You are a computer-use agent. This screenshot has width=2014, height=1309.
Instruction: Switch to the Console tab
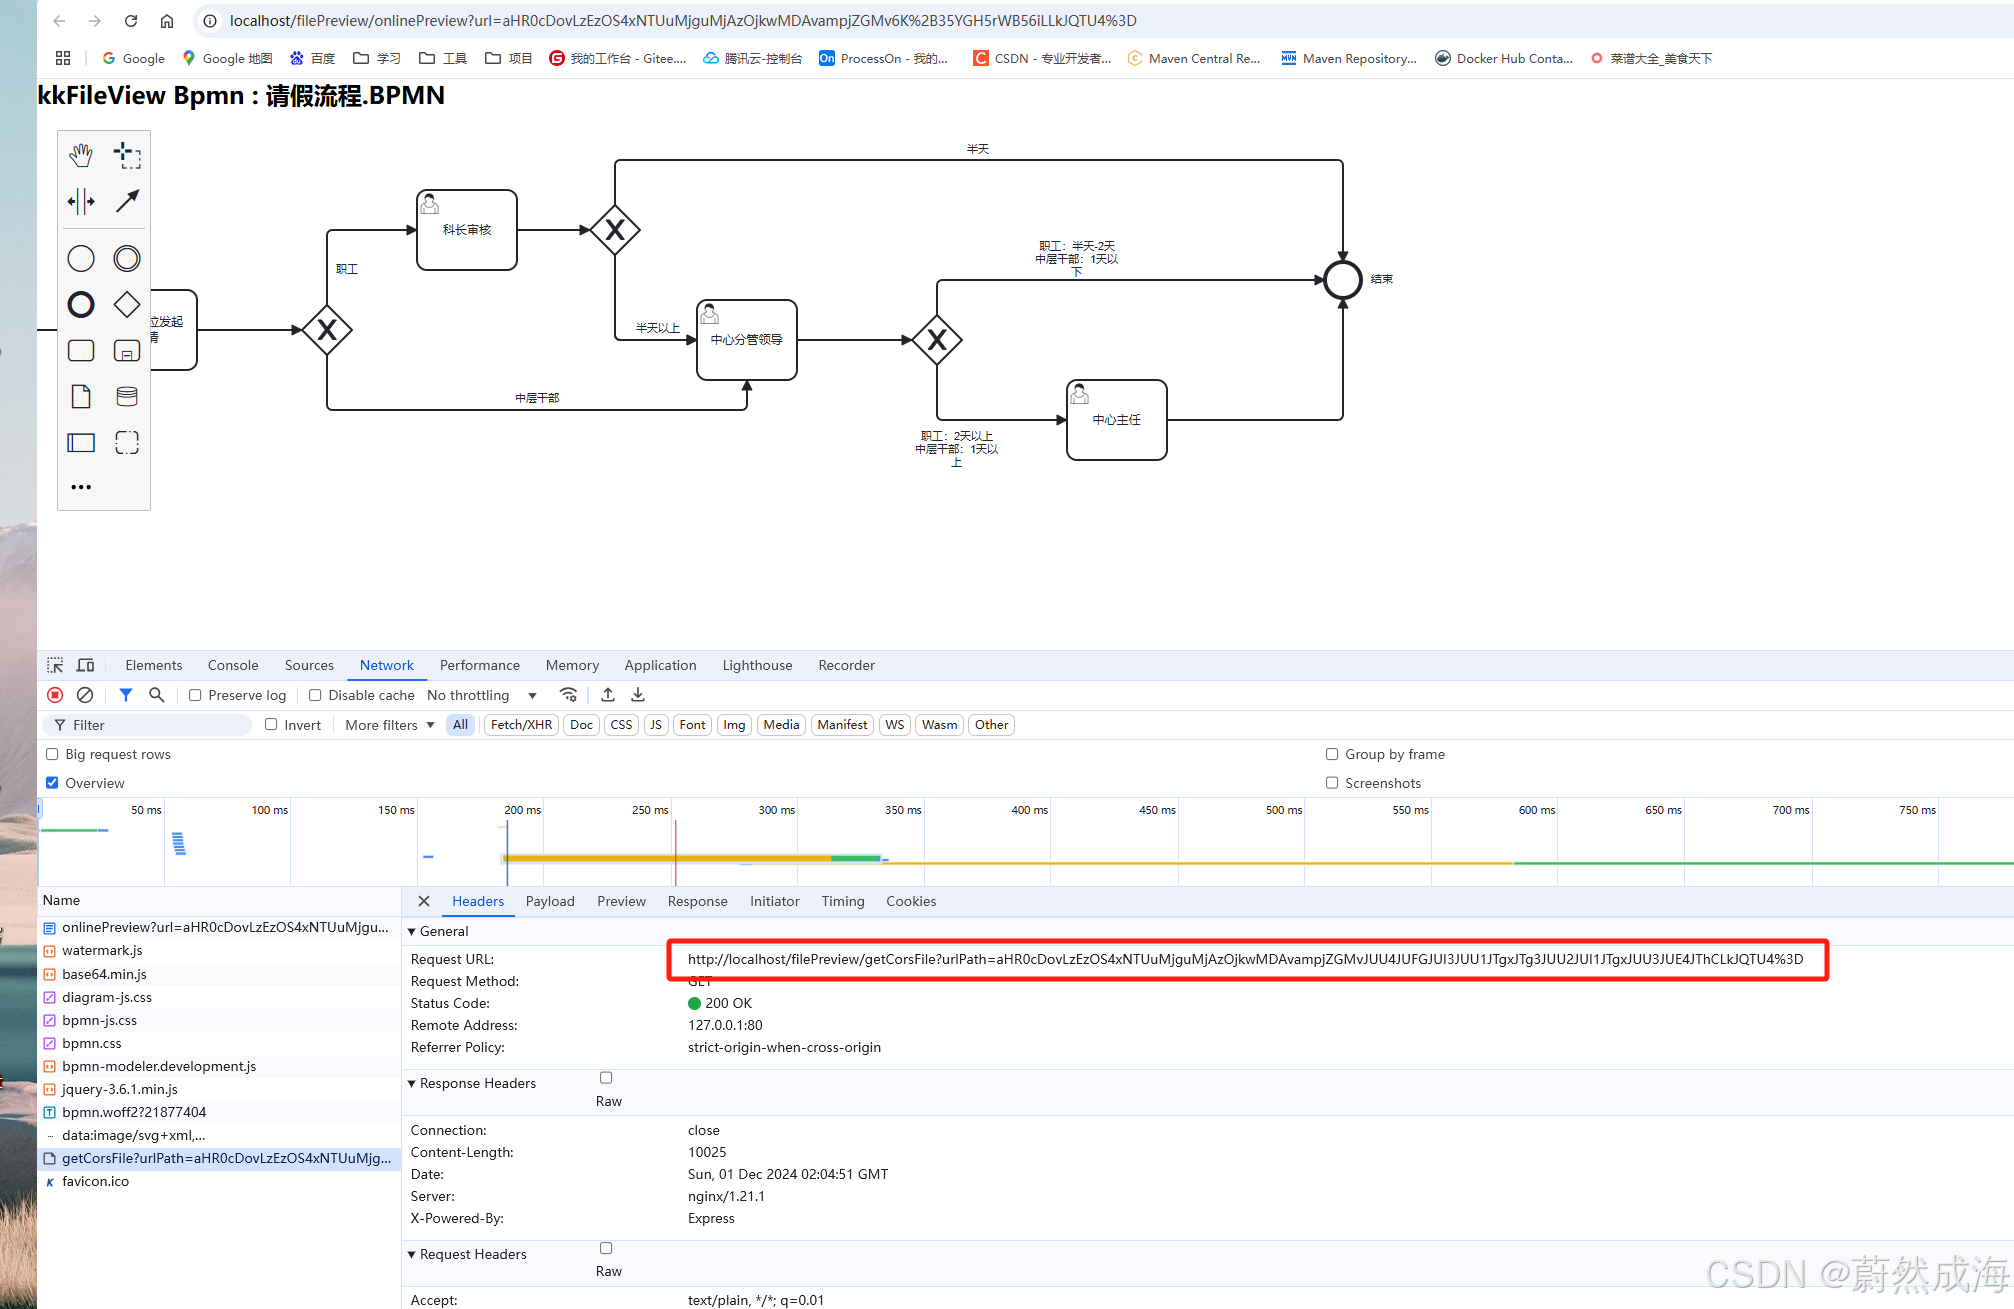point(233,665)
